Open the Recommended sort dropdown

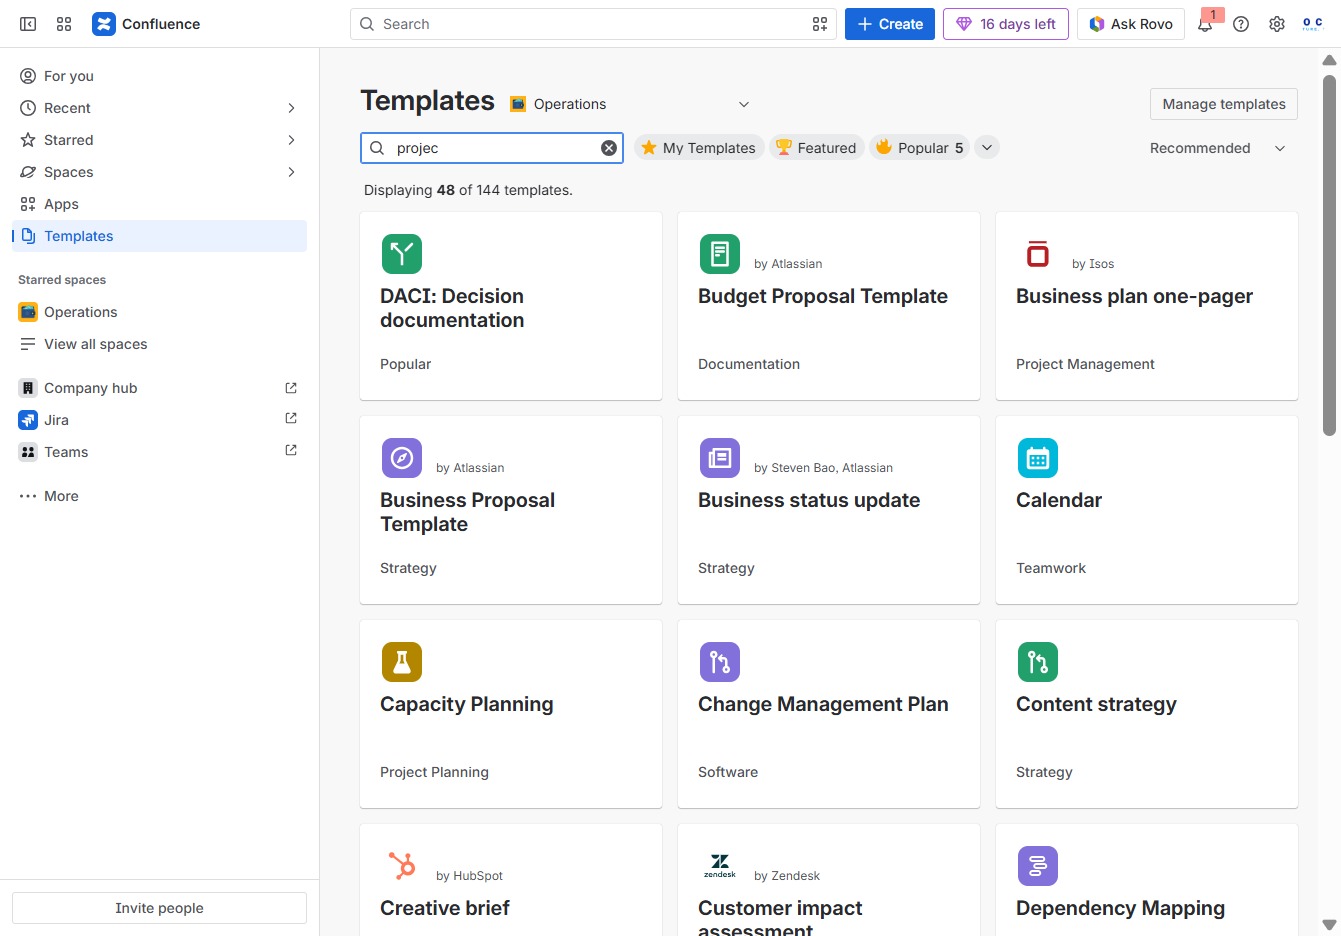(x=1218, y=148)
